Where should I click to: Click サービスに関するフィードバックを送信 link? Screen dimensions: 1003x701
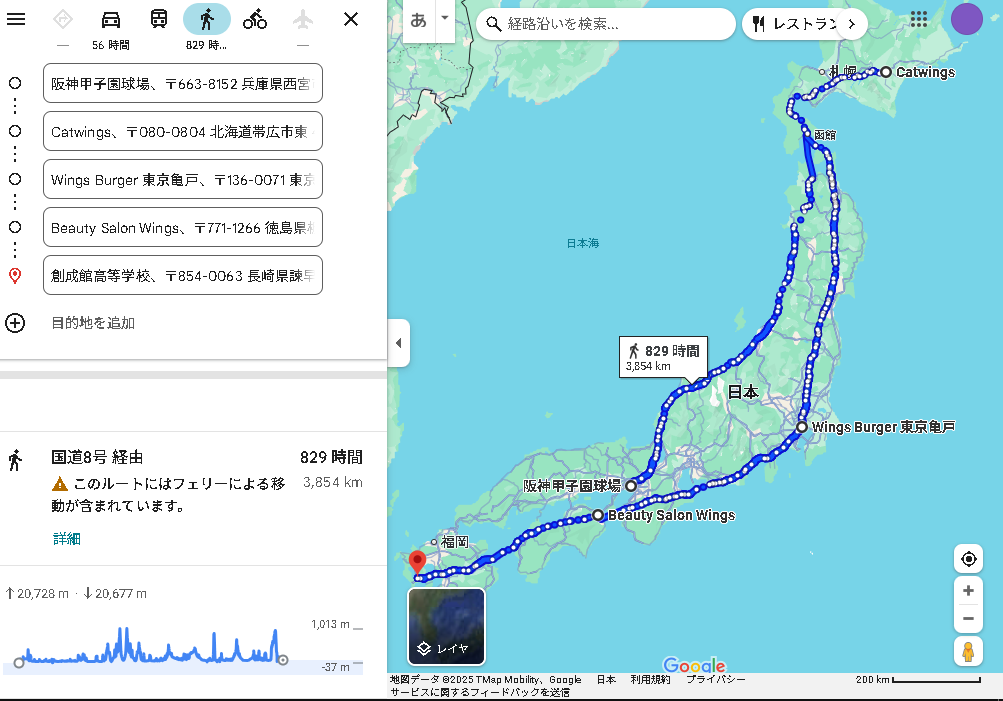point(480,692)
